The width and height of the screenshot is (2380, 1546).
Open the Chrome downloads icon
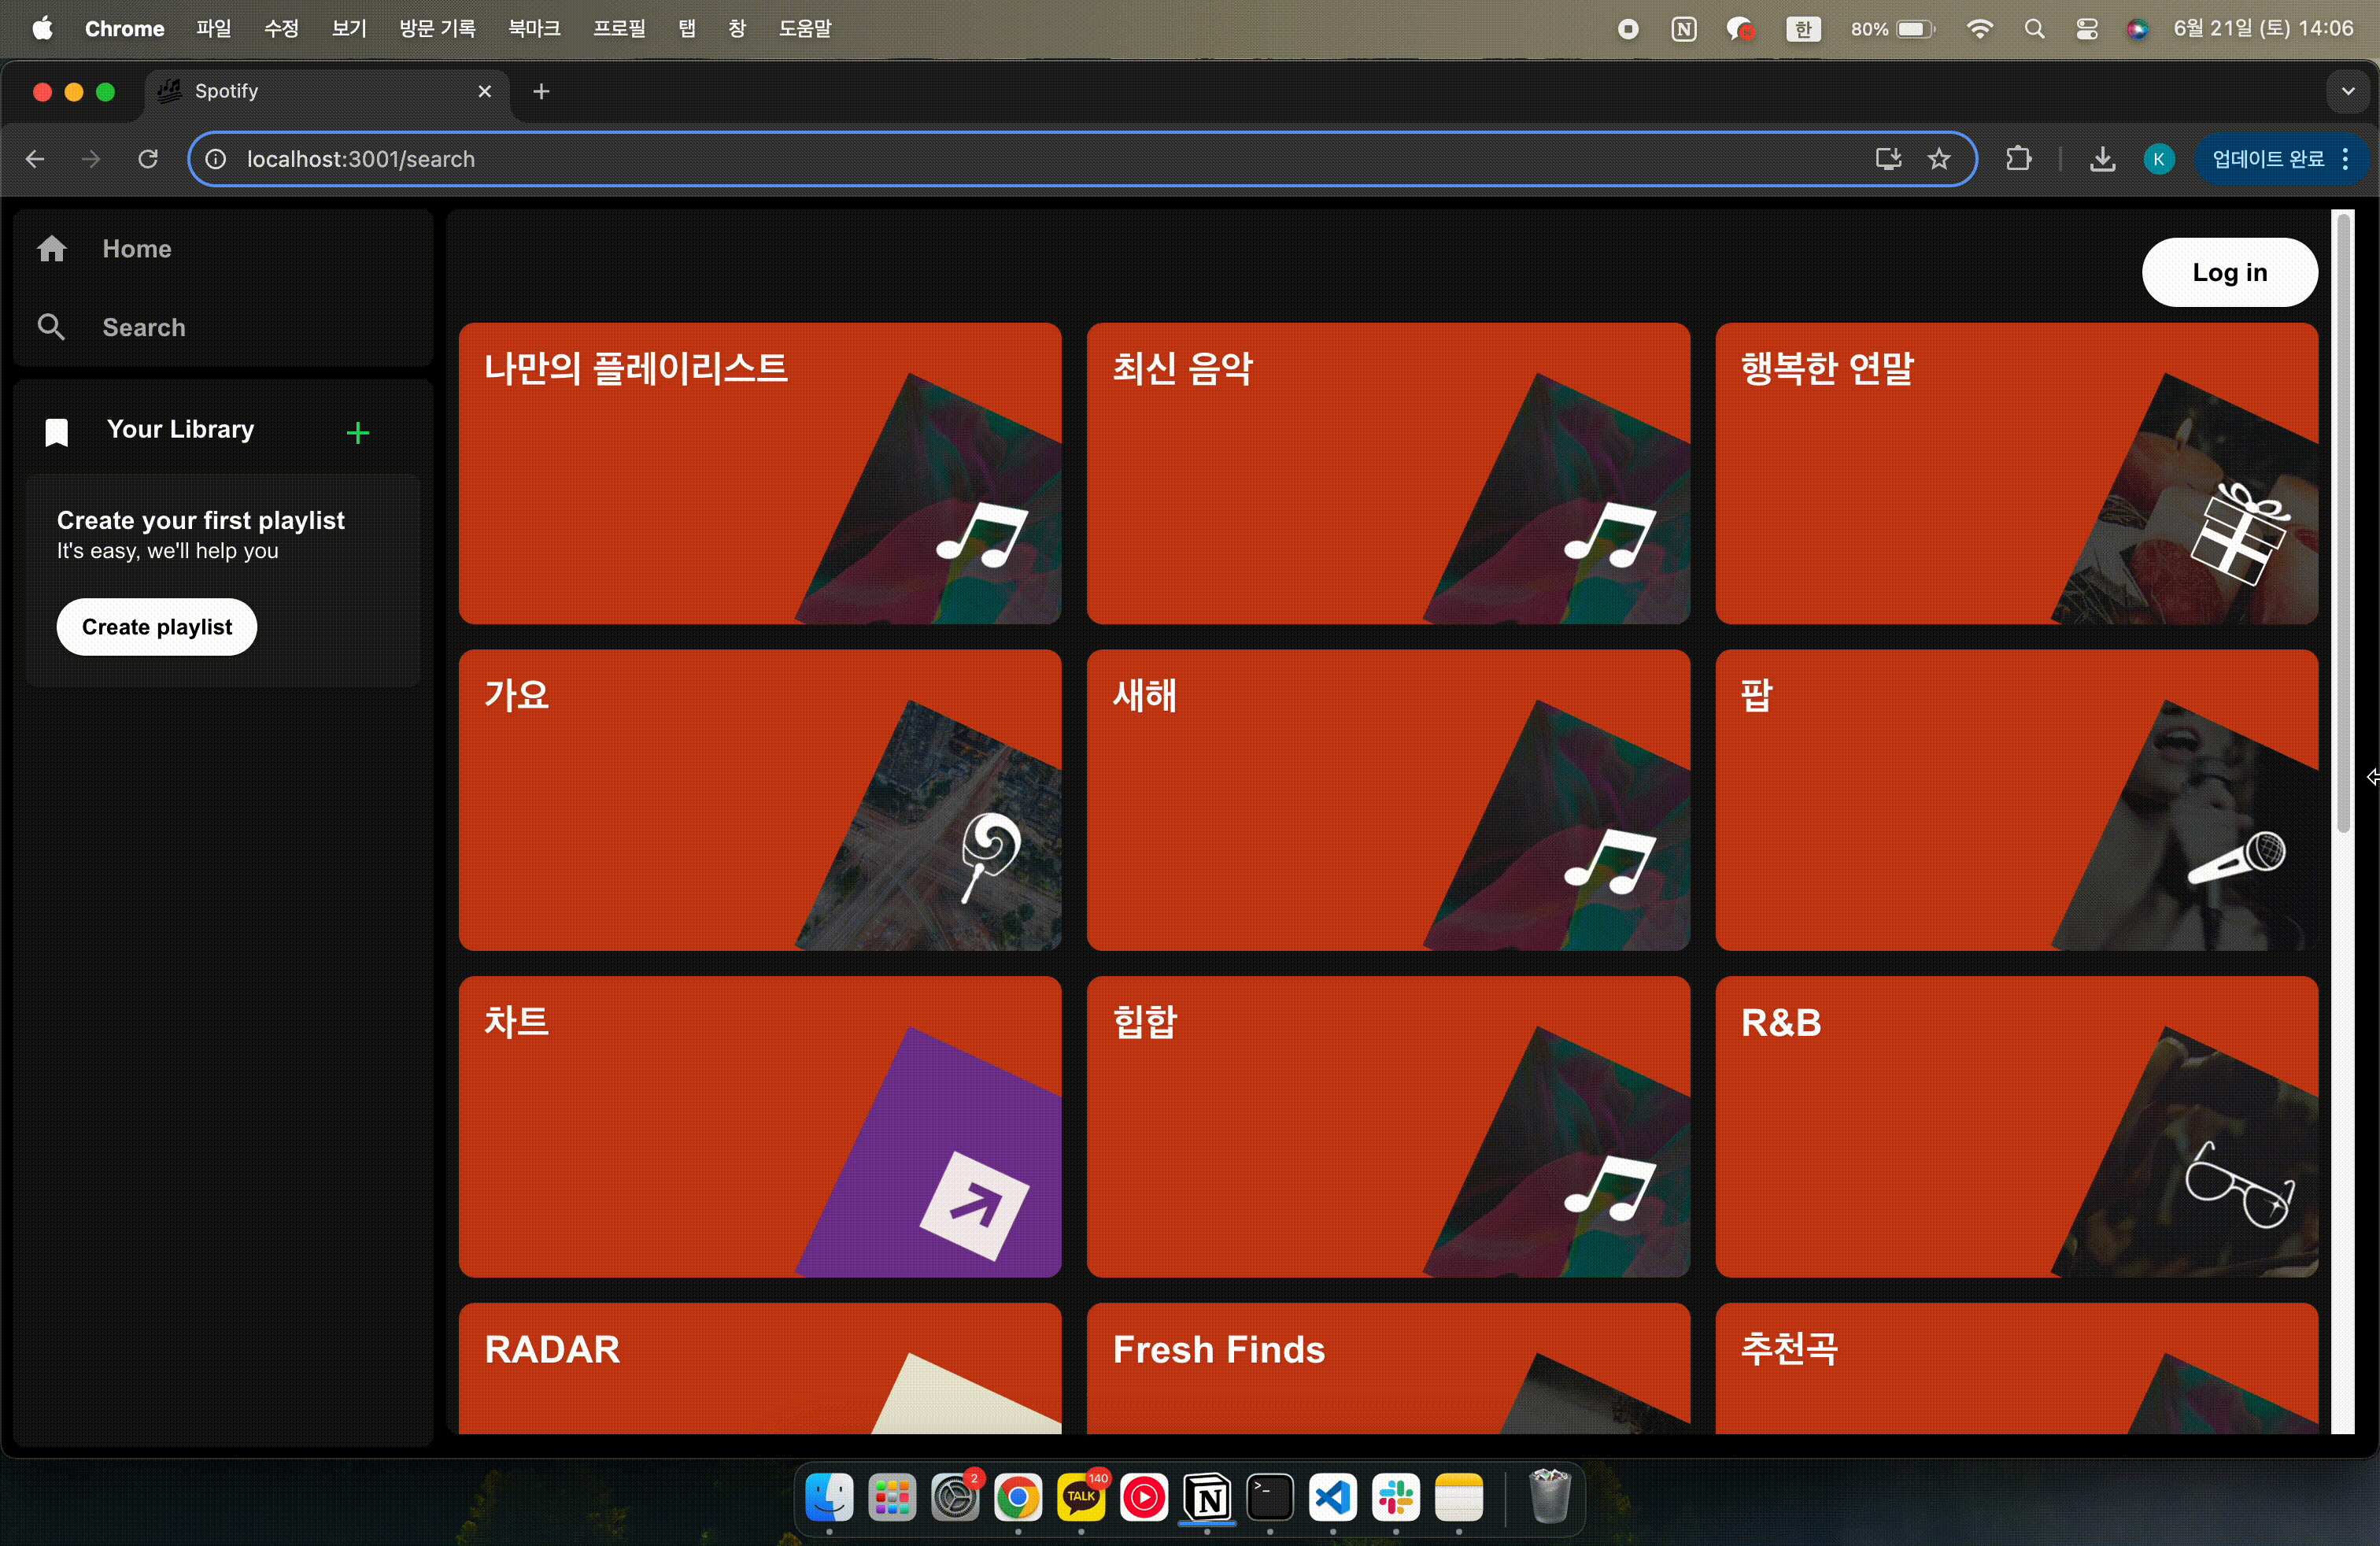point(2102,159)
